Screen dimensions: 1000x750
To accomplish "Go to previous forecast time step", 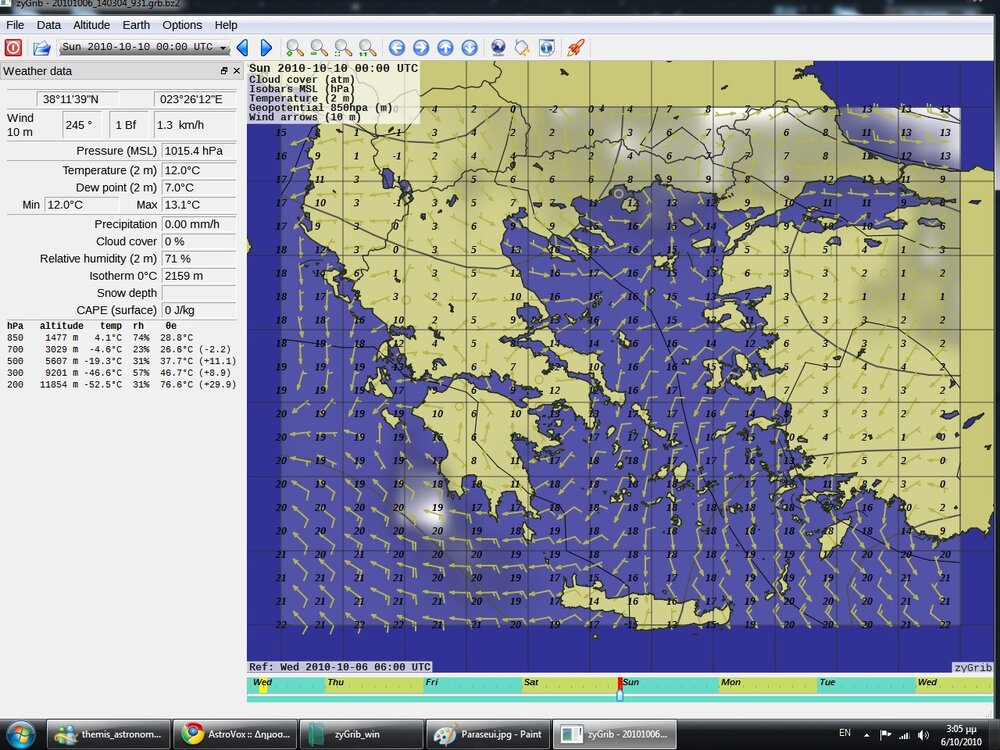I will click(x=242, y=47).
